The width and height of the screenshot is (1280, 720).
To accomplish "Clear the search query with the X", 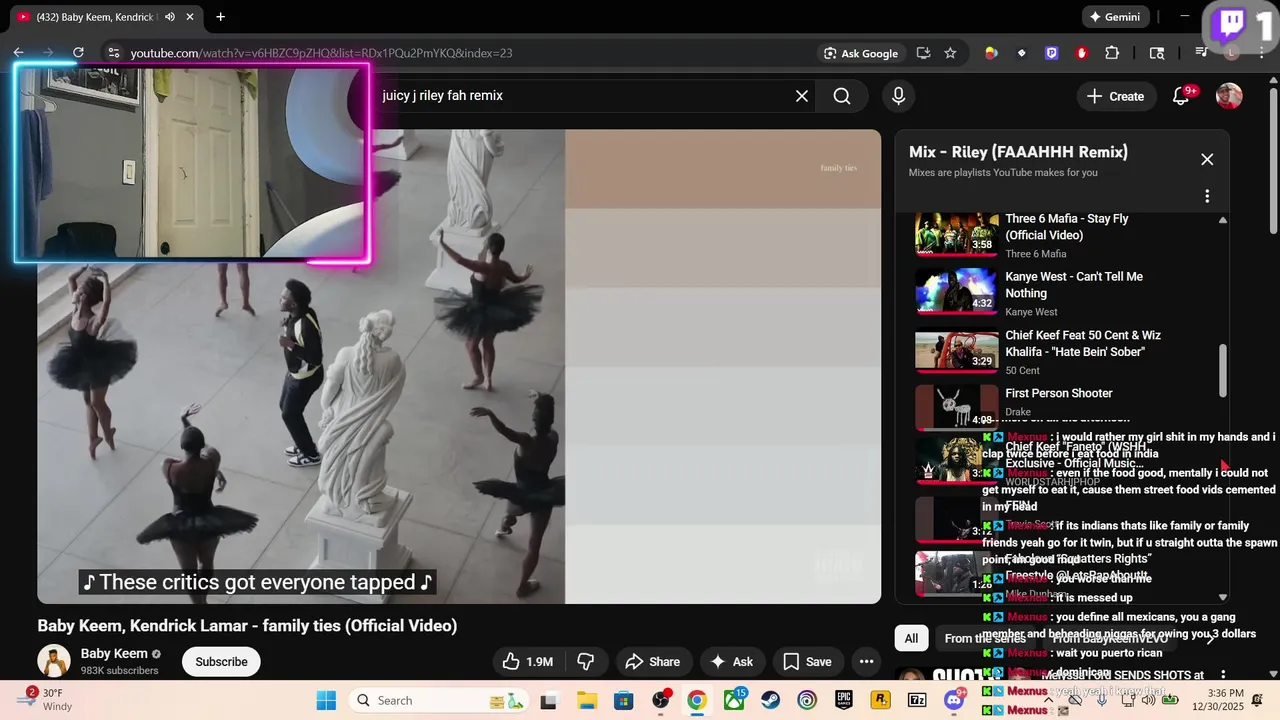I will (x=802, y=96).
